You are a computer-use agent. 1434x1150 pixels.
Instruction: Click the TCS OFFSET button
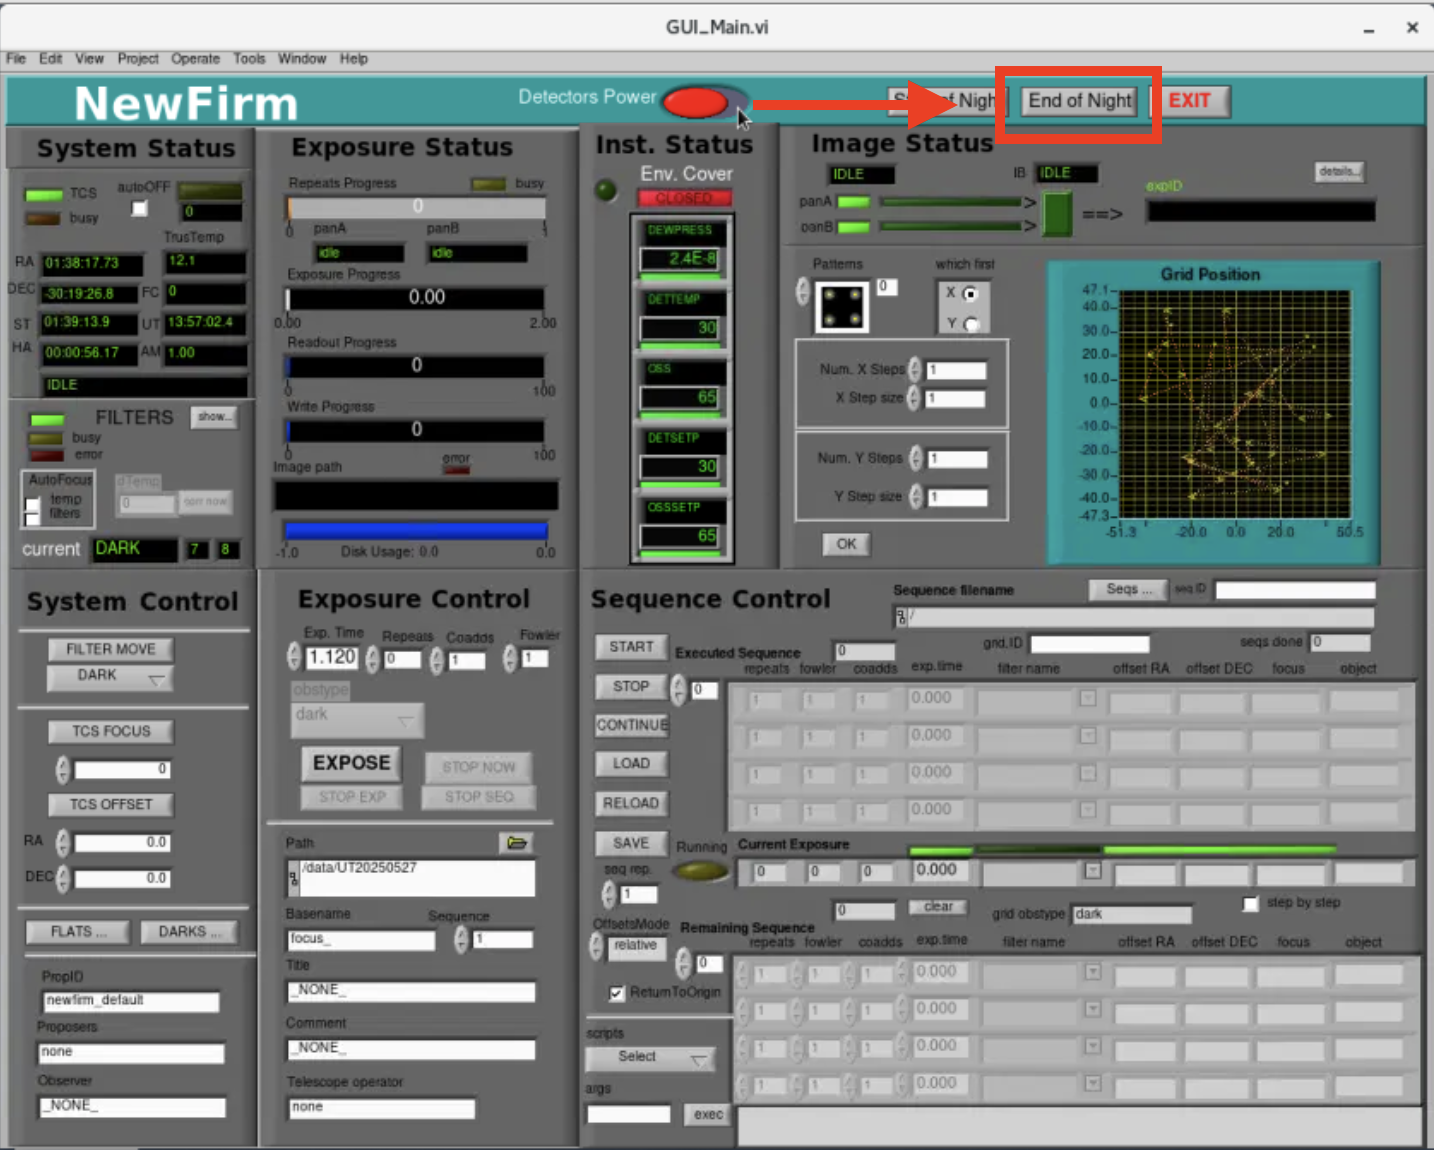pos(111,805)
